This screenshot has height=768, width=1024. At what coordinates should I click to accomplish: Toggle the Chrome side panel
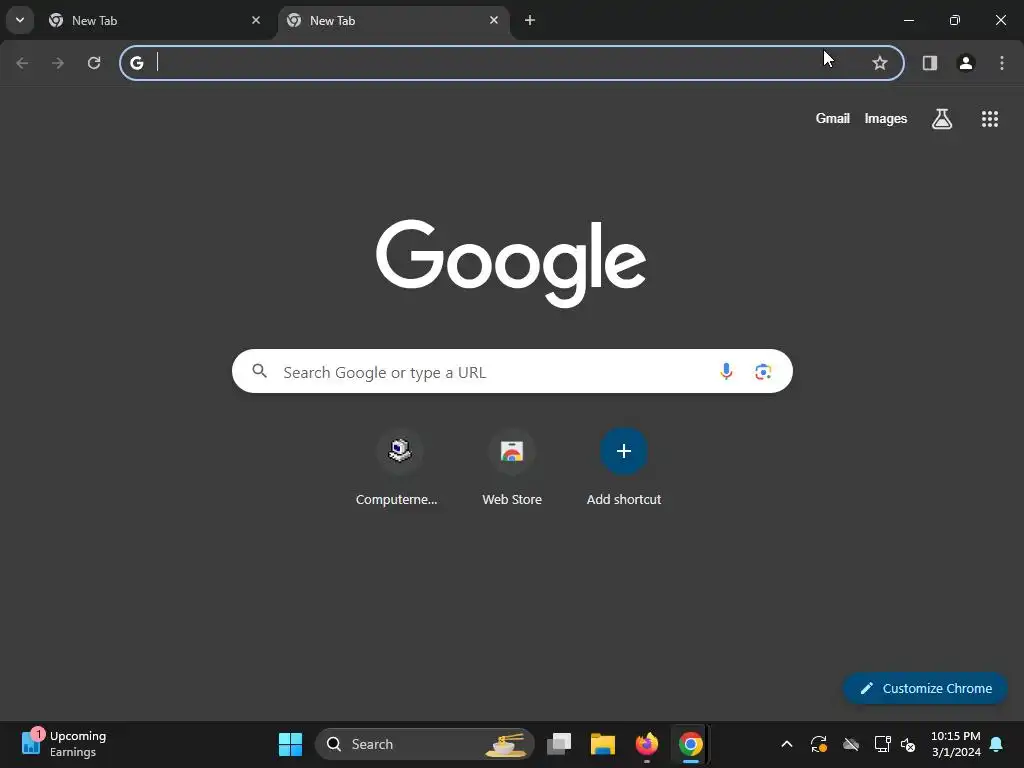[x=930, y=63]
